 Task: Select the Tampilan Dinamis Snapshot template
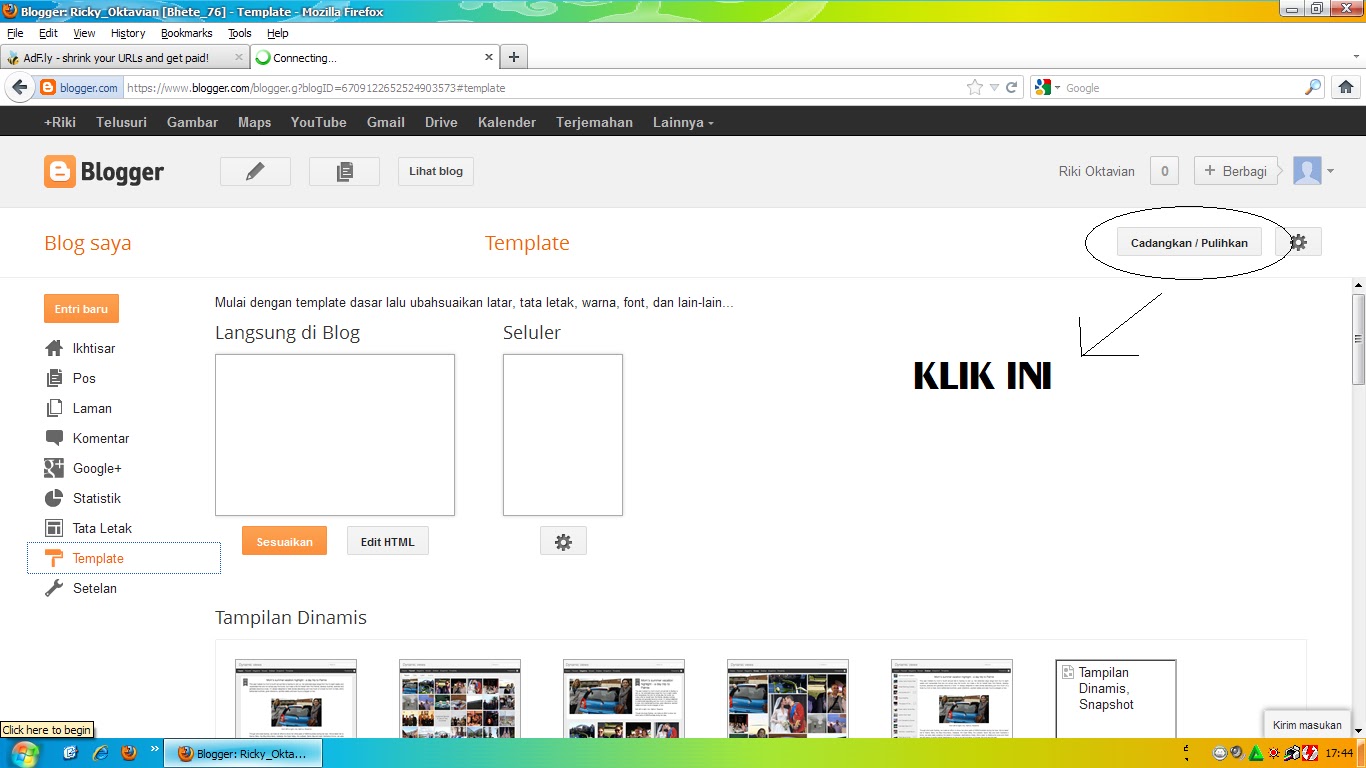[1116, 698]
